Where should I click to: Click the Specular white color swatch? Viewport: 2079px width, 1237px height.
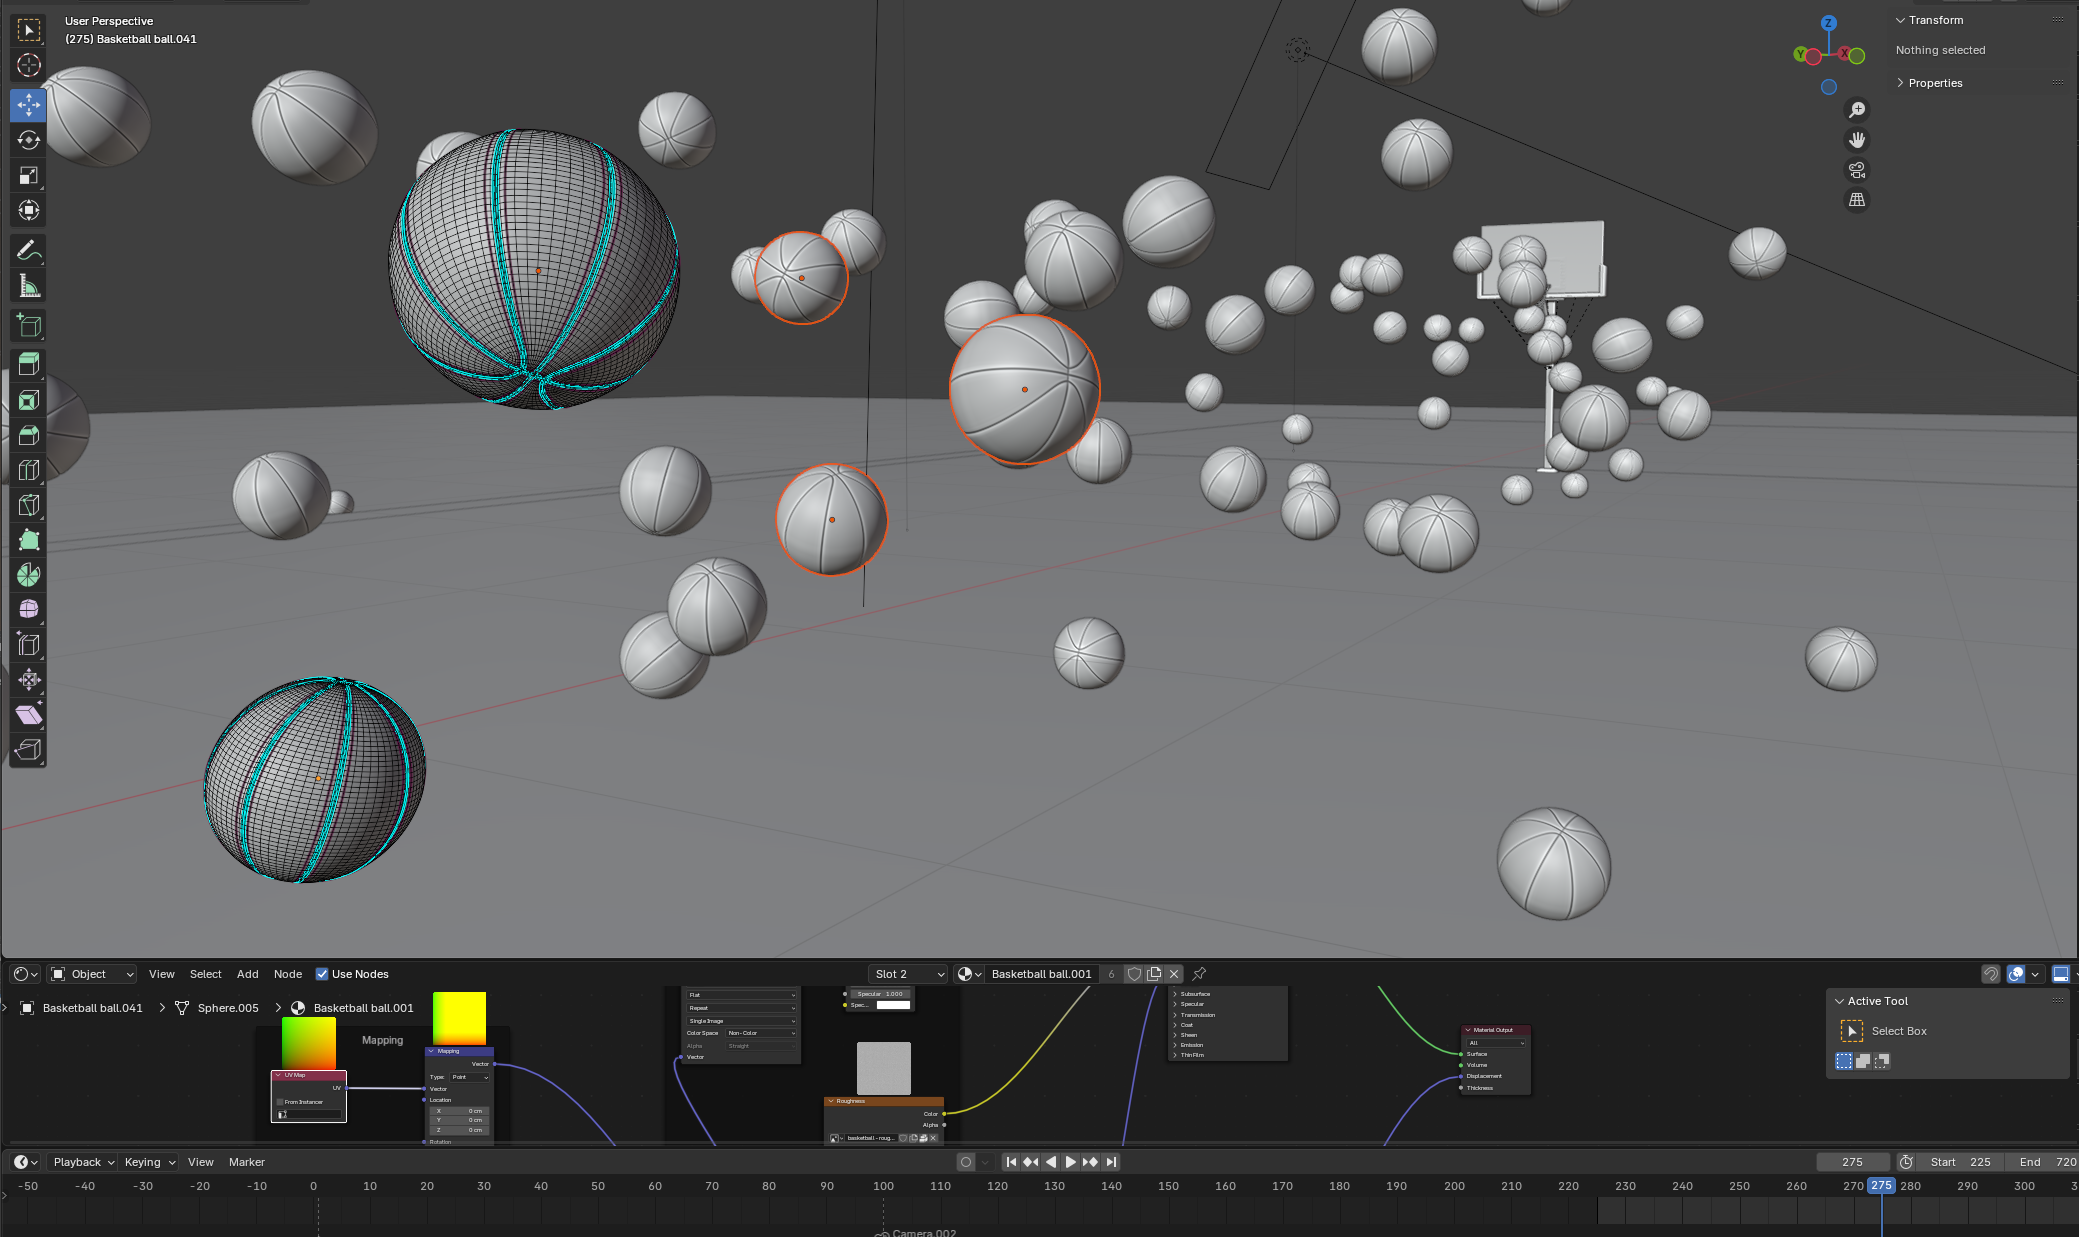coord(893,1005)
